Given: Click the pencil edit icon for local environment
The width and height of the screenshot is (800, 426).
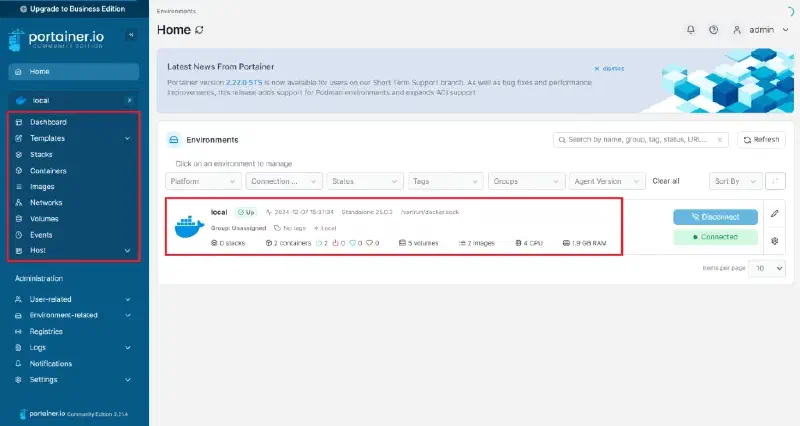Looking at the screenshot, I should (774, 213).
